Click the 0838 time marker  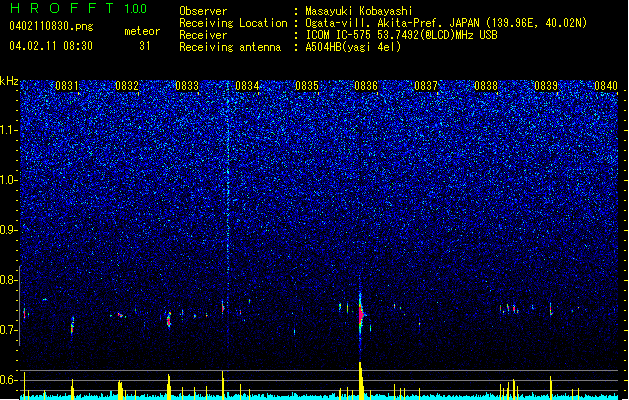486,86
